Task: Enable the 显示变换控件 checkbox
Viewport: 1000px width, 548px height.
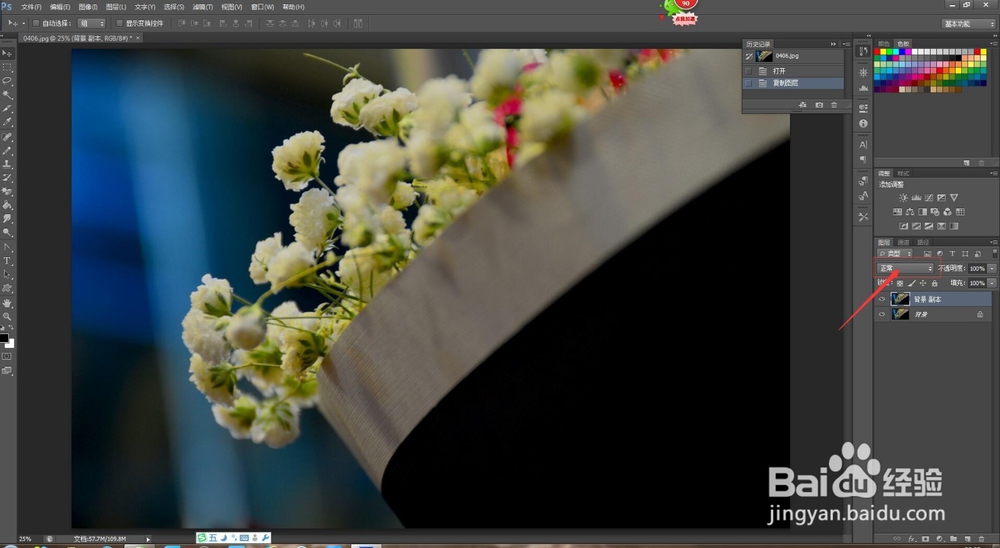Action: (x=119, y=23)
